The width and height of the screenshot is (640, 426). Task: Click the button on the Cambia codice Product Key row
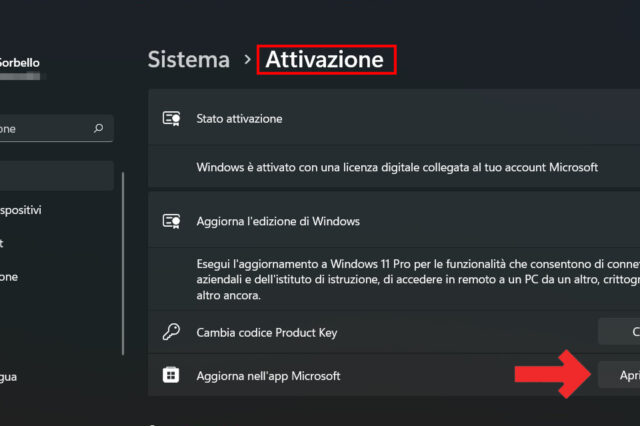620,332
